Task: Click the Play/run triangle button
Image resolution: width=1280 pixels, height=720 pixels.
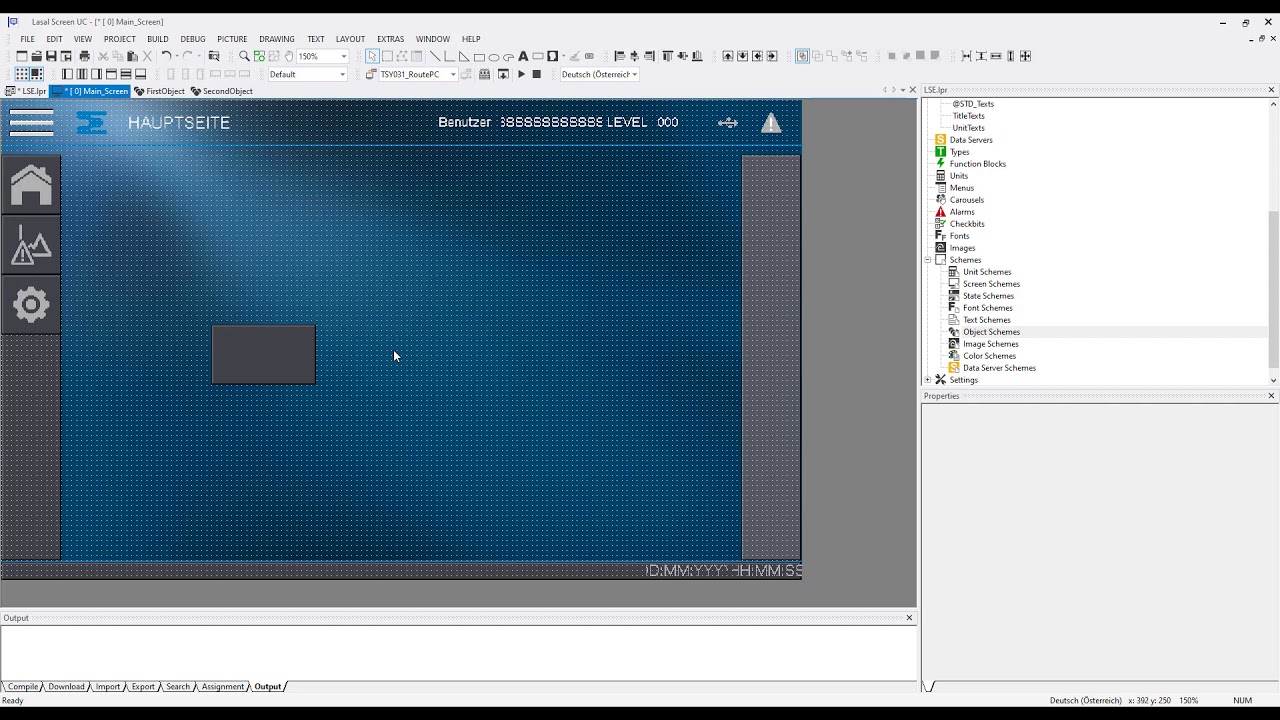Action: pos(521,74)
